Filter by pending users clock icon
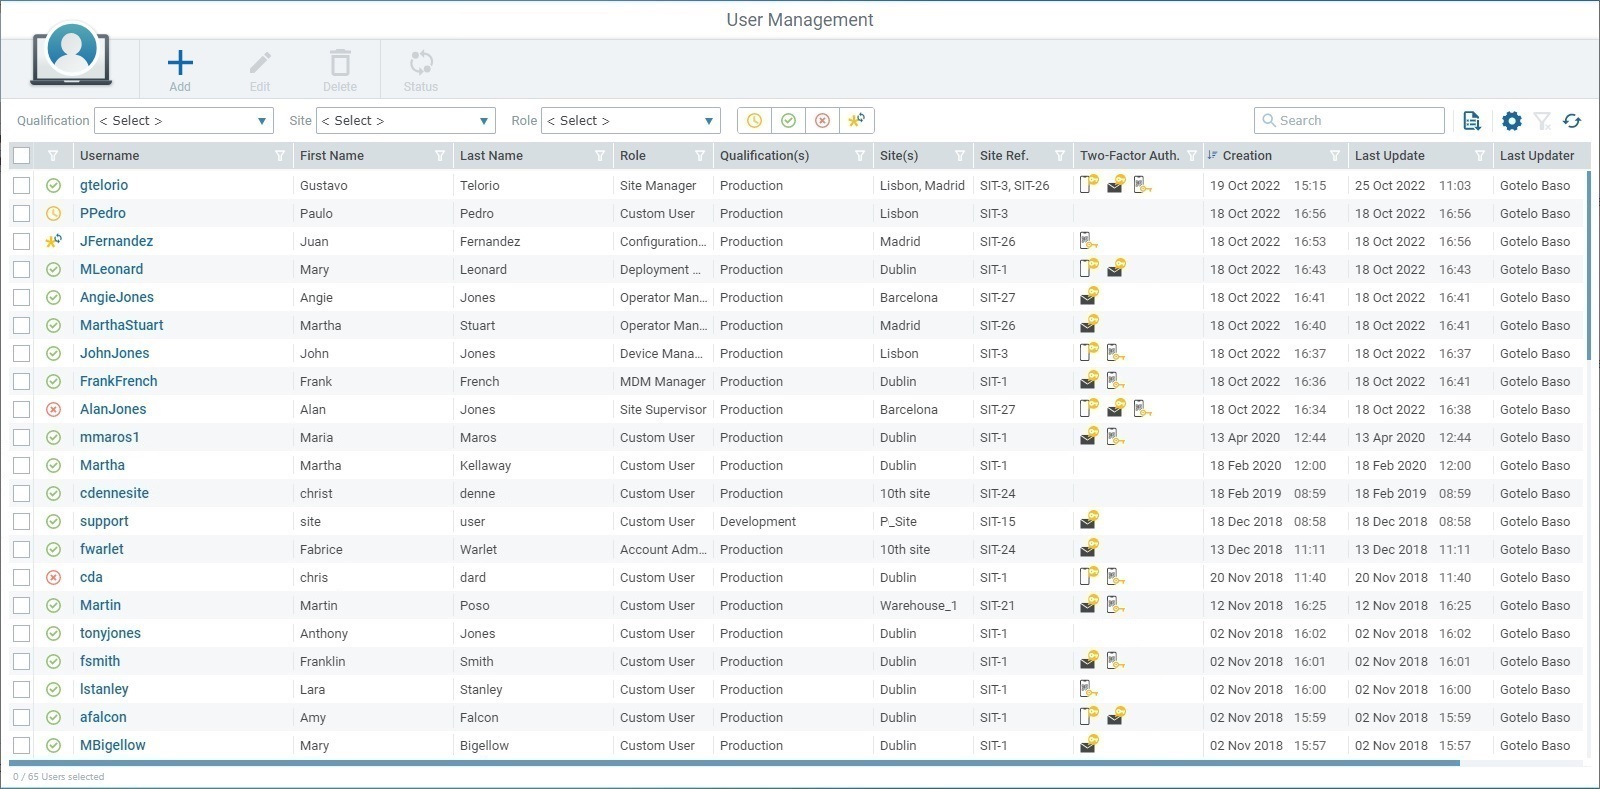1600x789 pixels. tap(755, 120)
